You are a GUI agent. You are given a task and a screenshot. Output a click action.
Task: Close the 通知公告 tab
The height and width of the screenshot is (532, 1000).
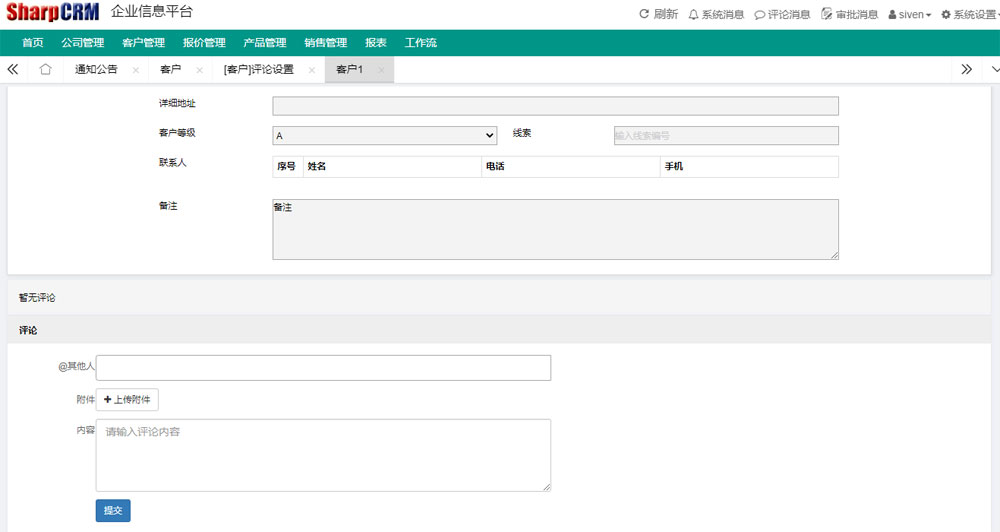(x=135, y=70)
